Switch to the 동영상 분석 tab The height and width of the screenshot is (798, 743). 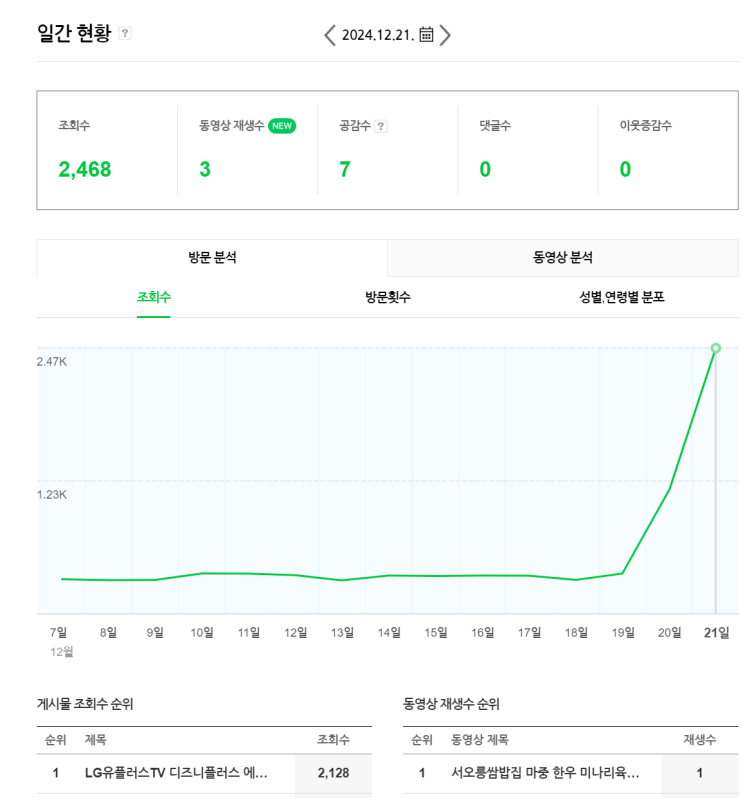pyautogui.click(x=563, y=257)
